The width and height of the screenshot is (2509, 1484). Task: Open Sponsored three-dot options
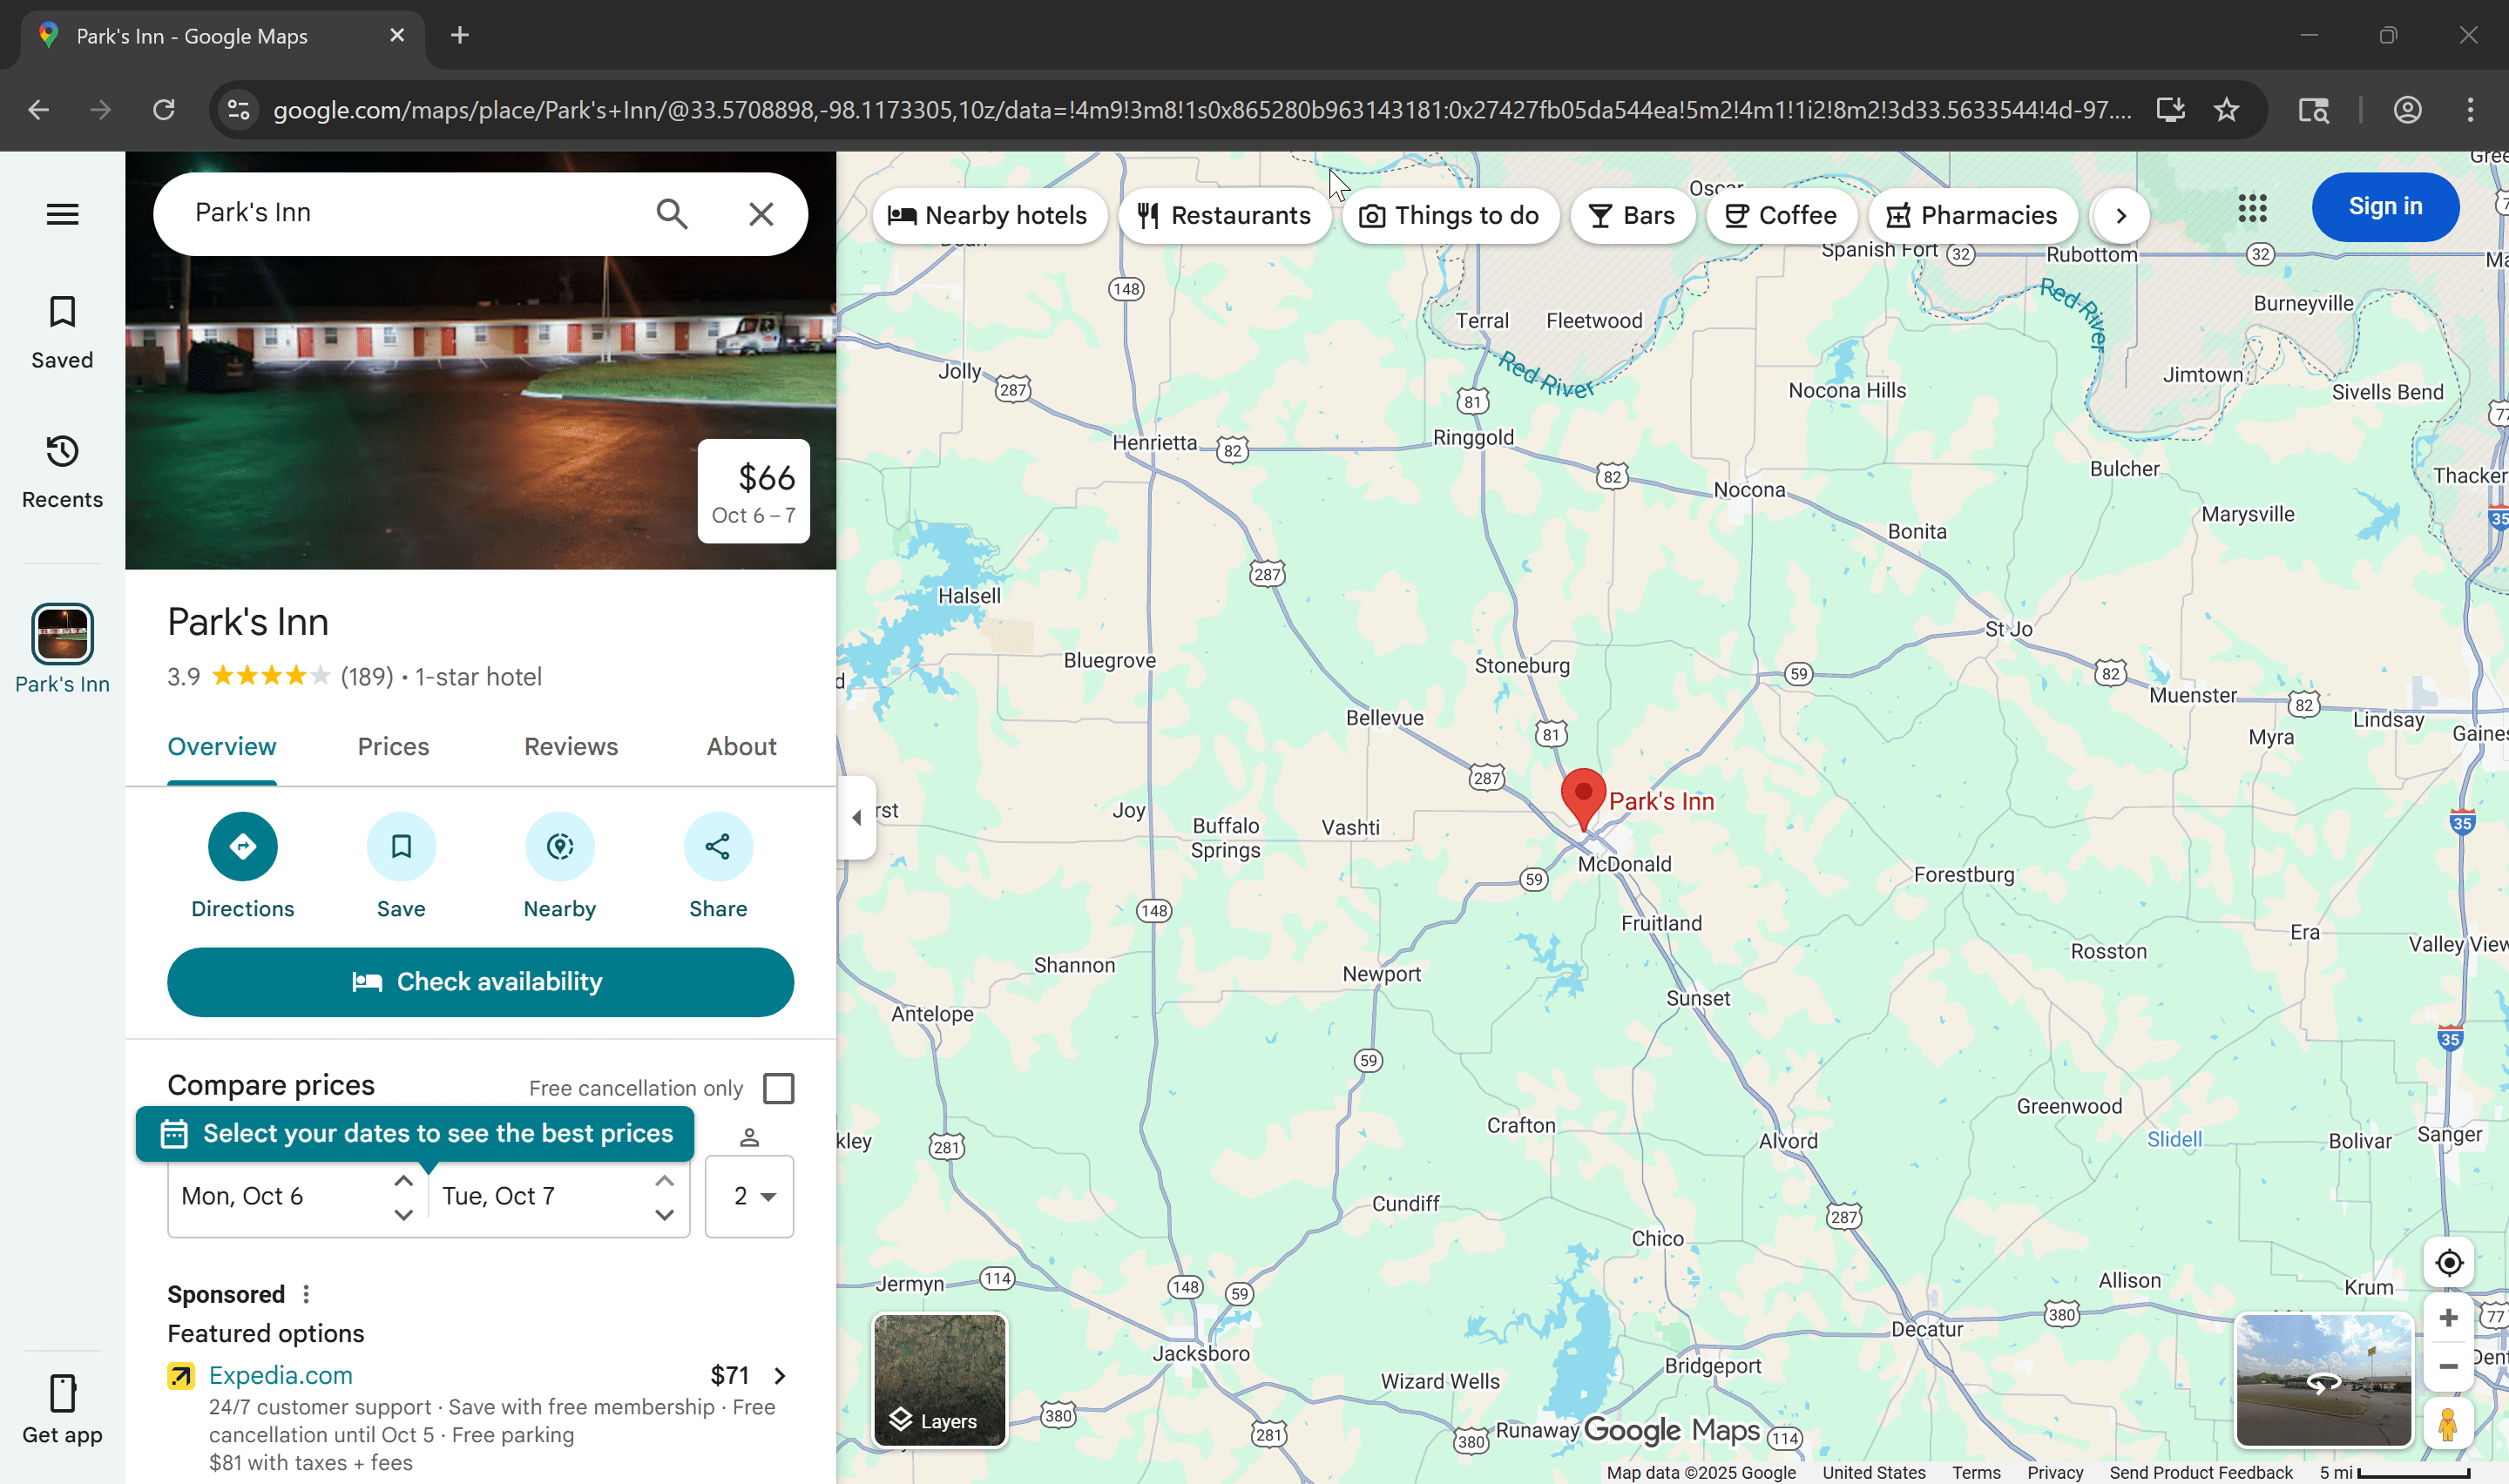click(306, 1294)
